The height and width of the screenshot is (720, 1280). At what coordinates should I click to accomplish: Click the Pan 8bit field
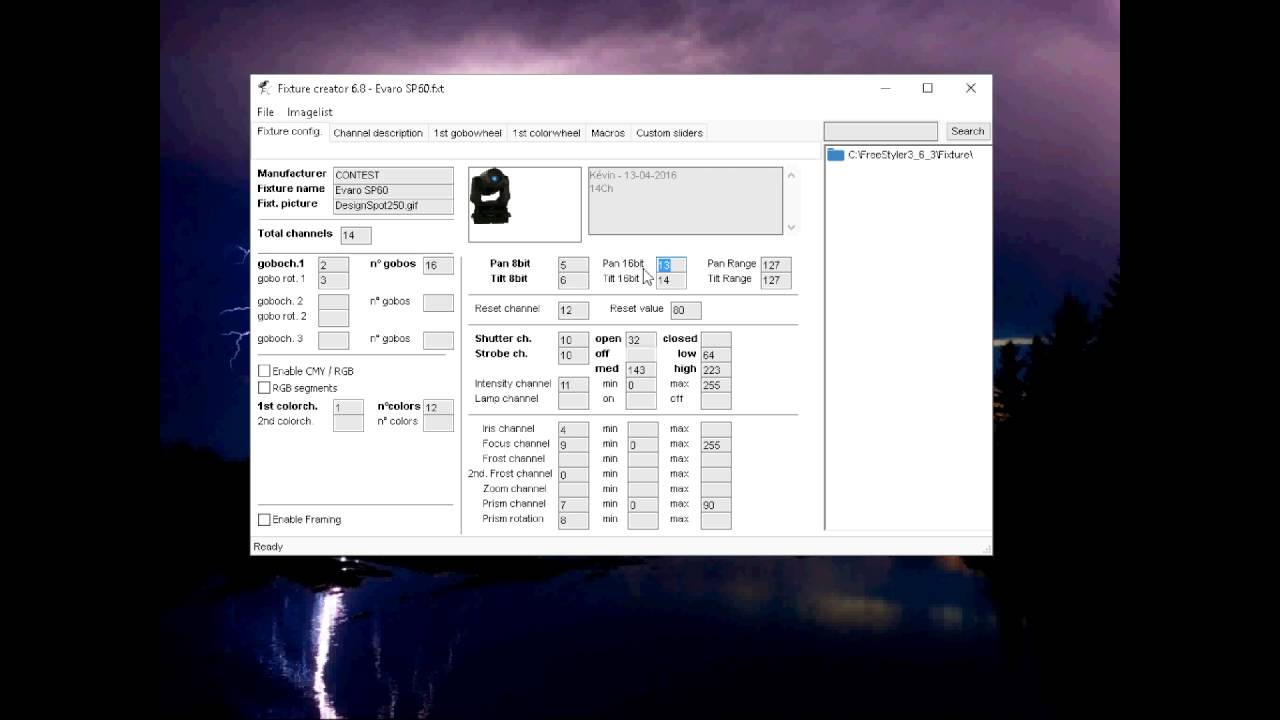(573, 265)
